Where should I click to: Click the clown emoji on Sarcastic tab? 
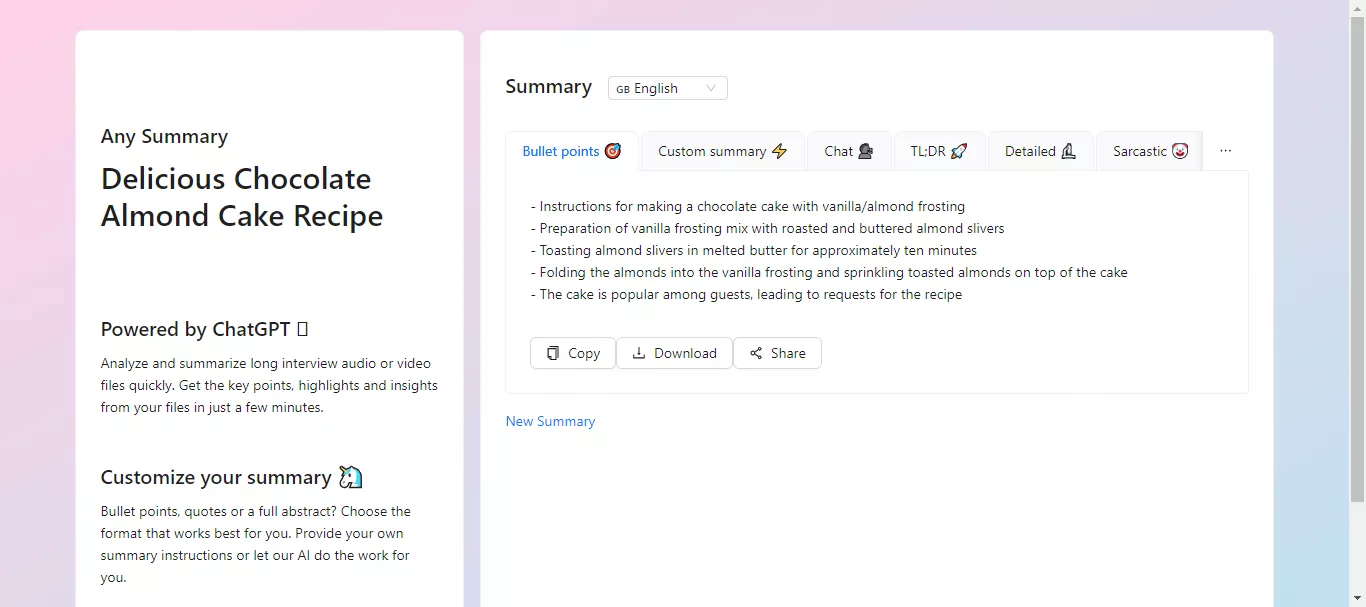coord(1178,151)
